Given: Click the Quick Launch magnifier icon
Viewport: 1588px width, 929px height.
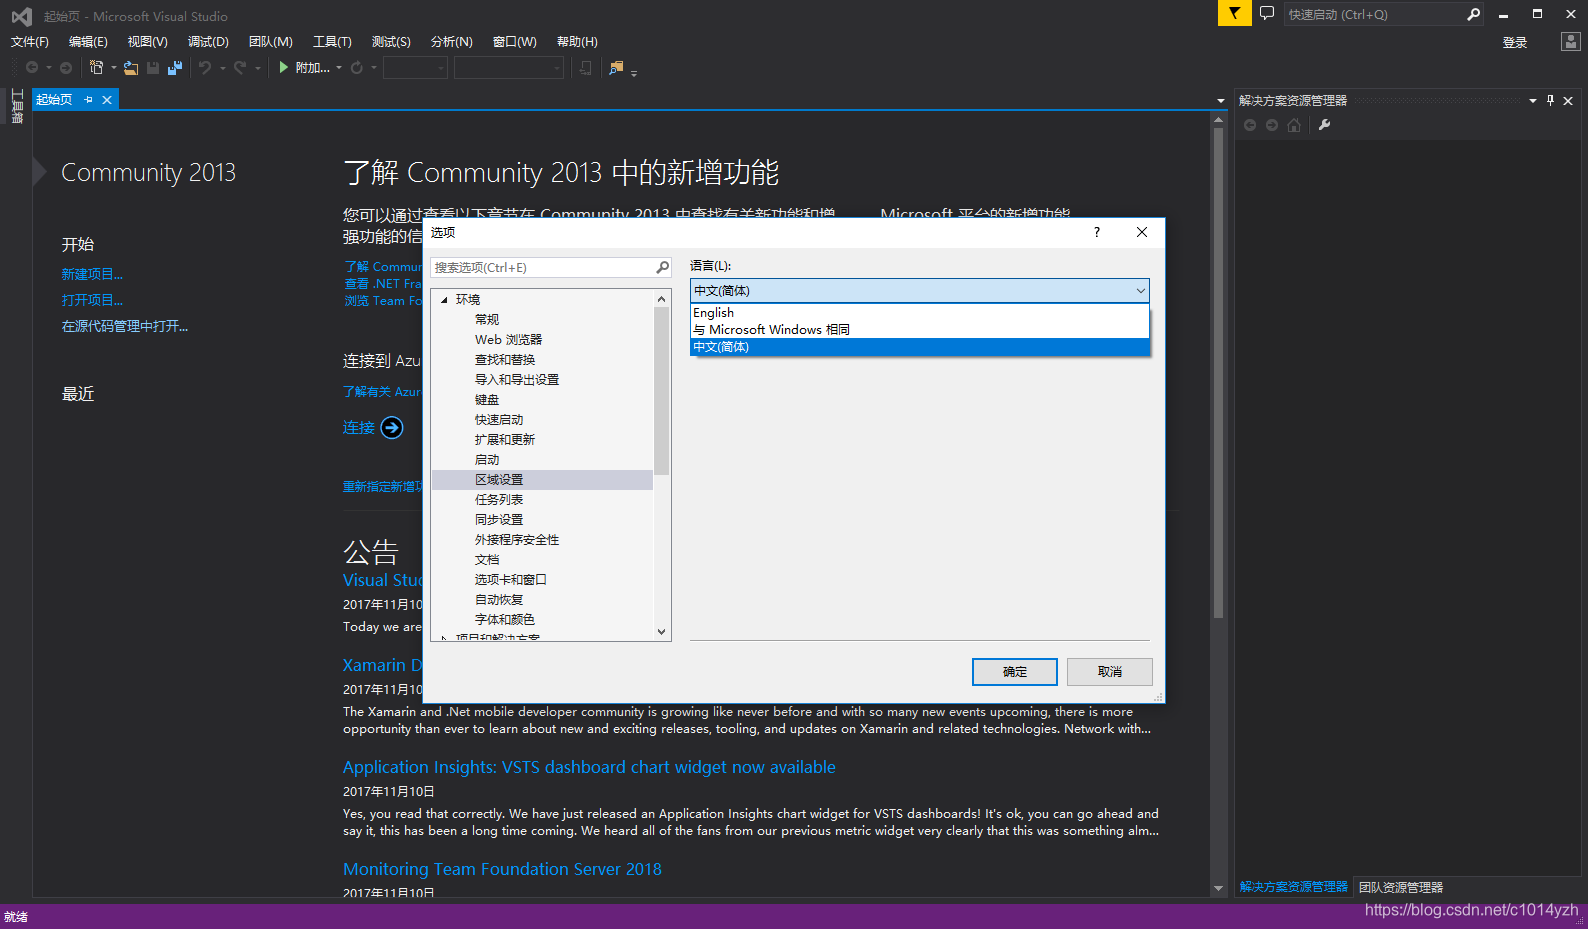Looking at the screenshot, I should [x=1473, y=14].
